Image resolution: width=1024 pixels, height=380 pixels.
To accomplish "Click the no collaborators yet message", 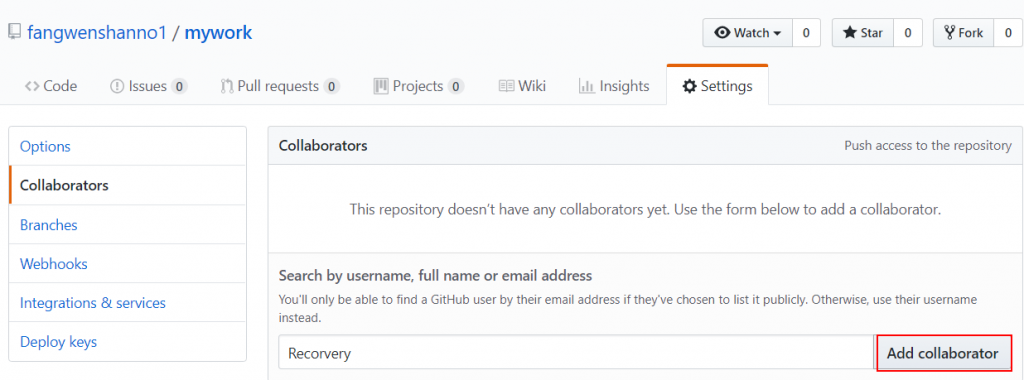I will click(x=645, y=210).
